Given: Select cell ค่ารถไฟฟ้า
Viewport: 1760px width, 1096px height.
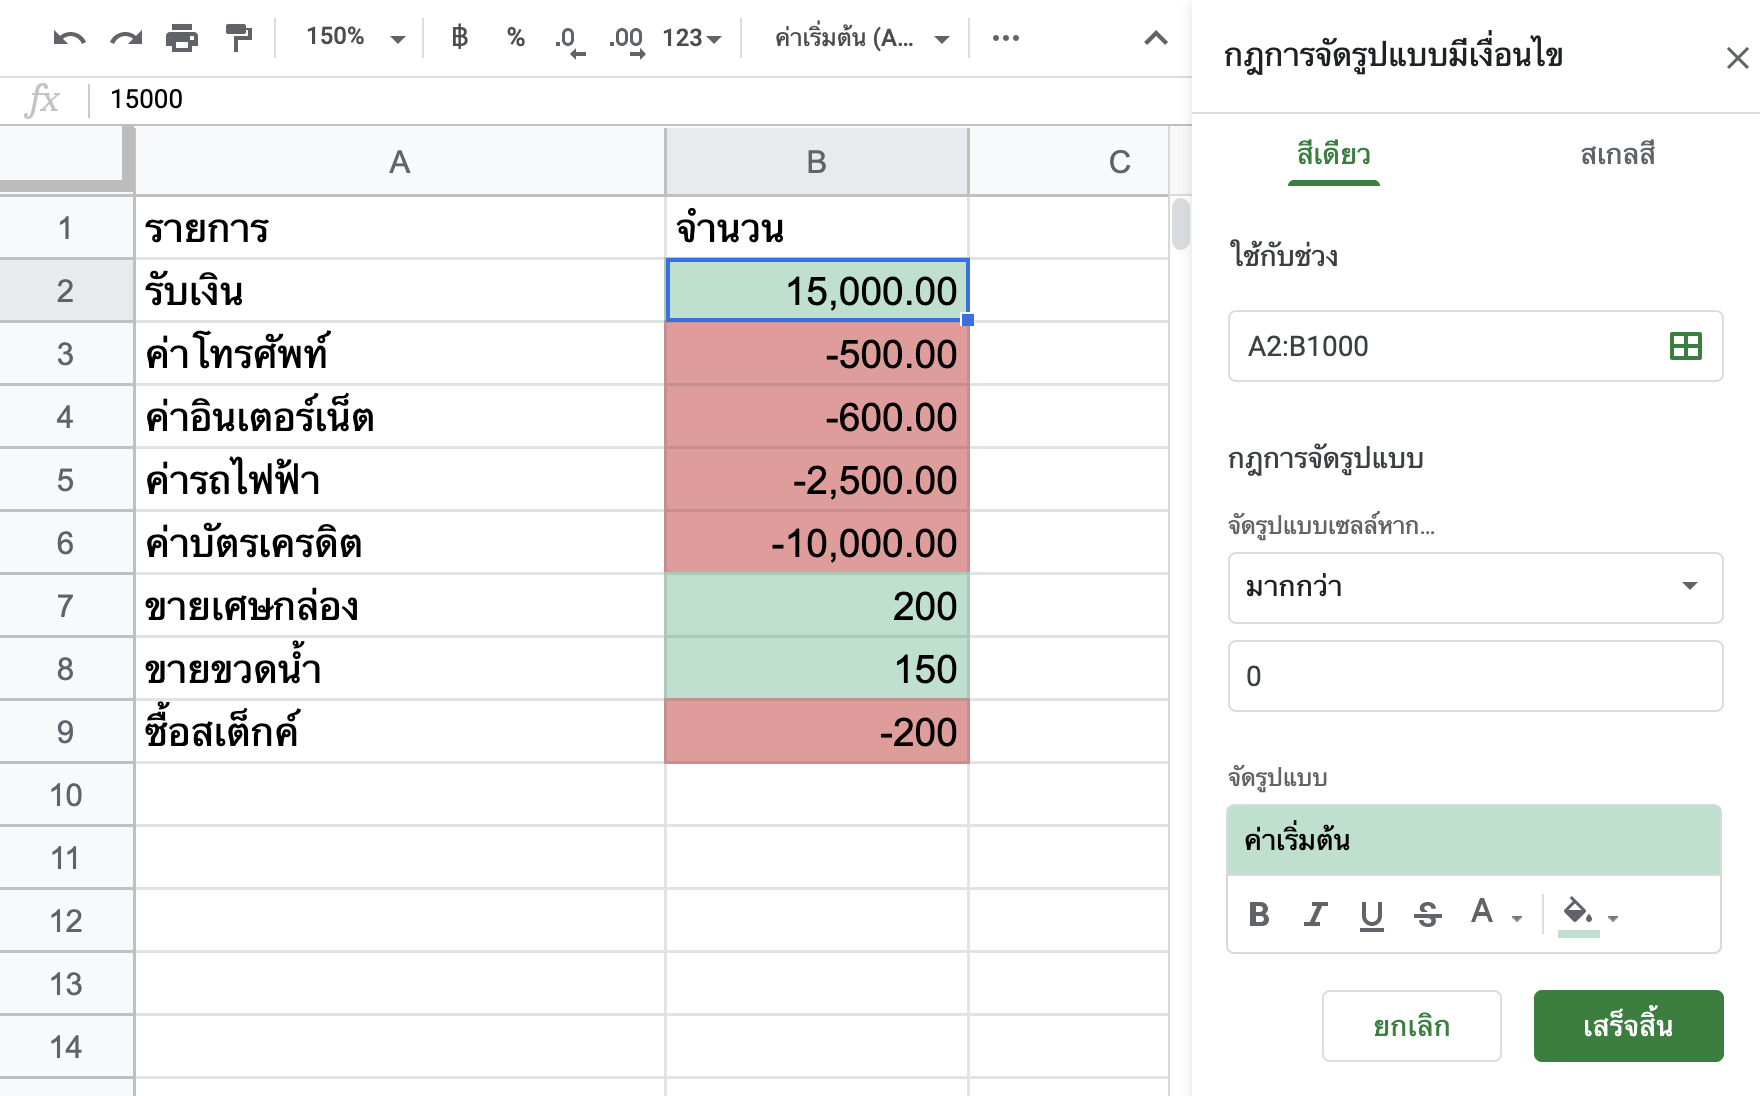Looking at the screenshot, I should (x=400, y=480).
